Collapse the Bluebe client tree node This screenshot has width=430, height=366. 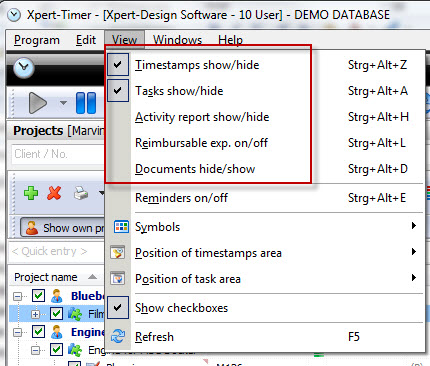pyautogui.click(x=17, y=296)
